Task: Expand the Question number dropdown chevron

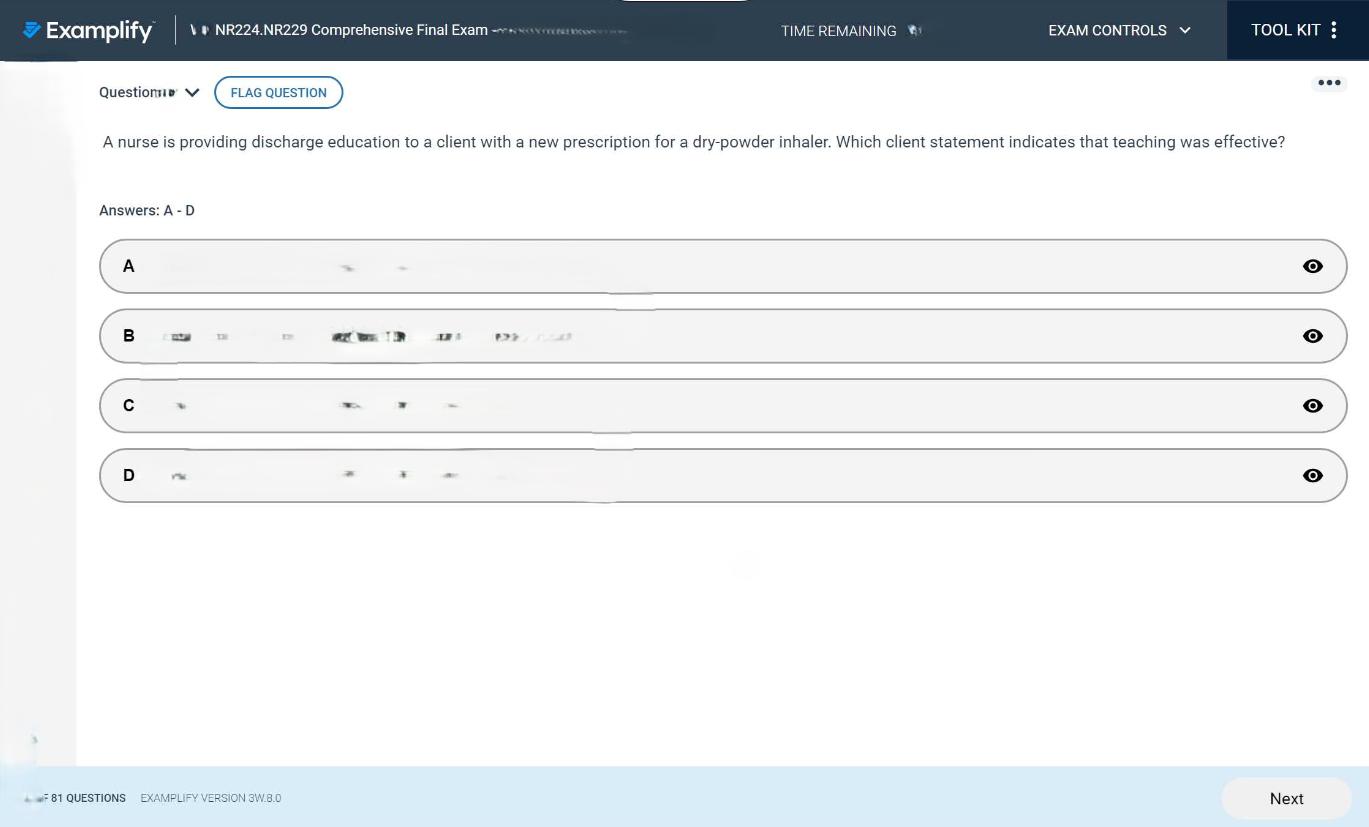Action: coord(192,92)
